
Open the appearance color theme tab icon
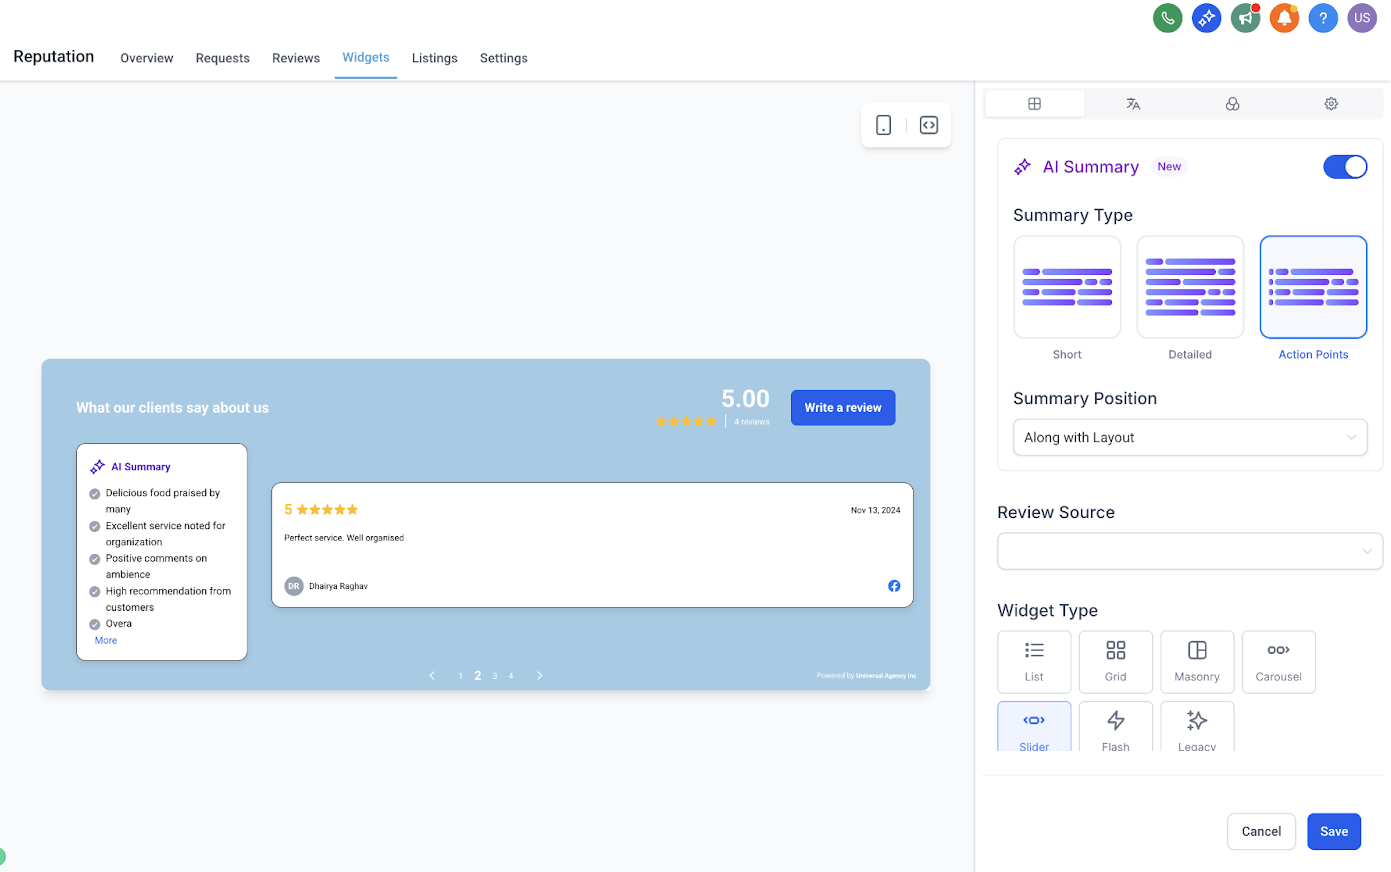pyautogui.click(x=1232, y=104)
